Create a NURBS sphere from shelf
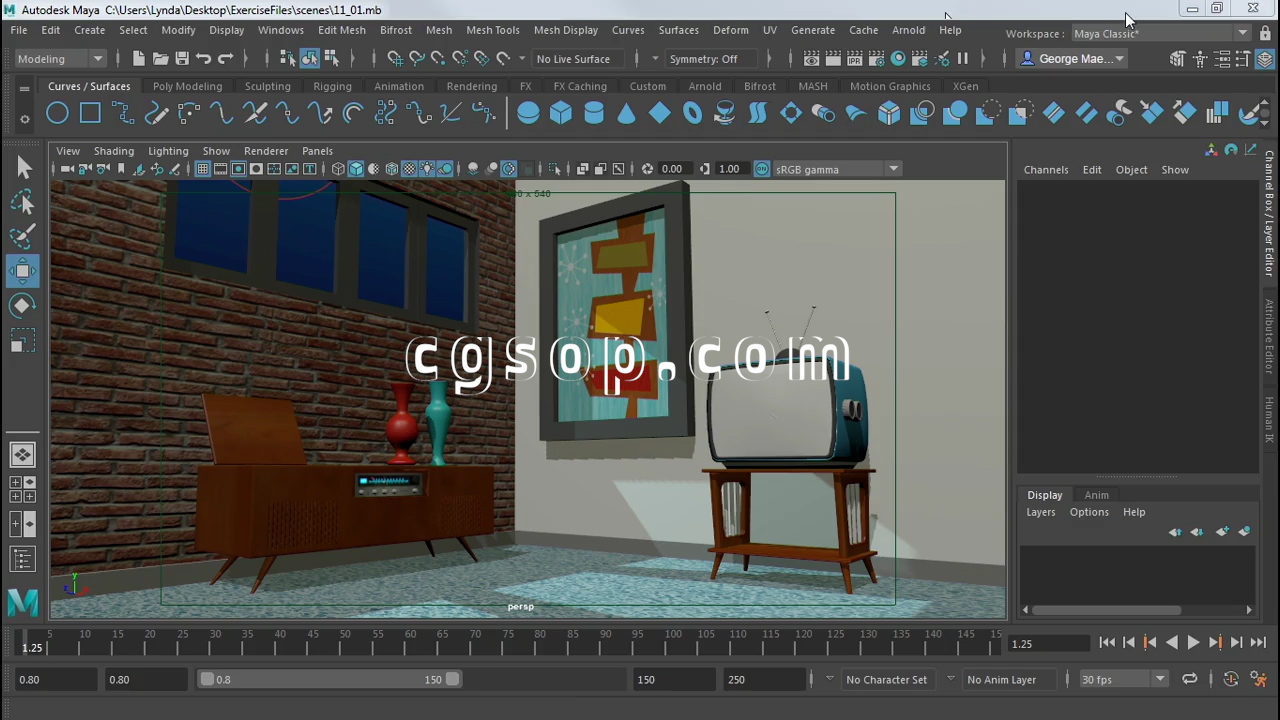This screenshot has width=1280, height=720. click(528, 113)
